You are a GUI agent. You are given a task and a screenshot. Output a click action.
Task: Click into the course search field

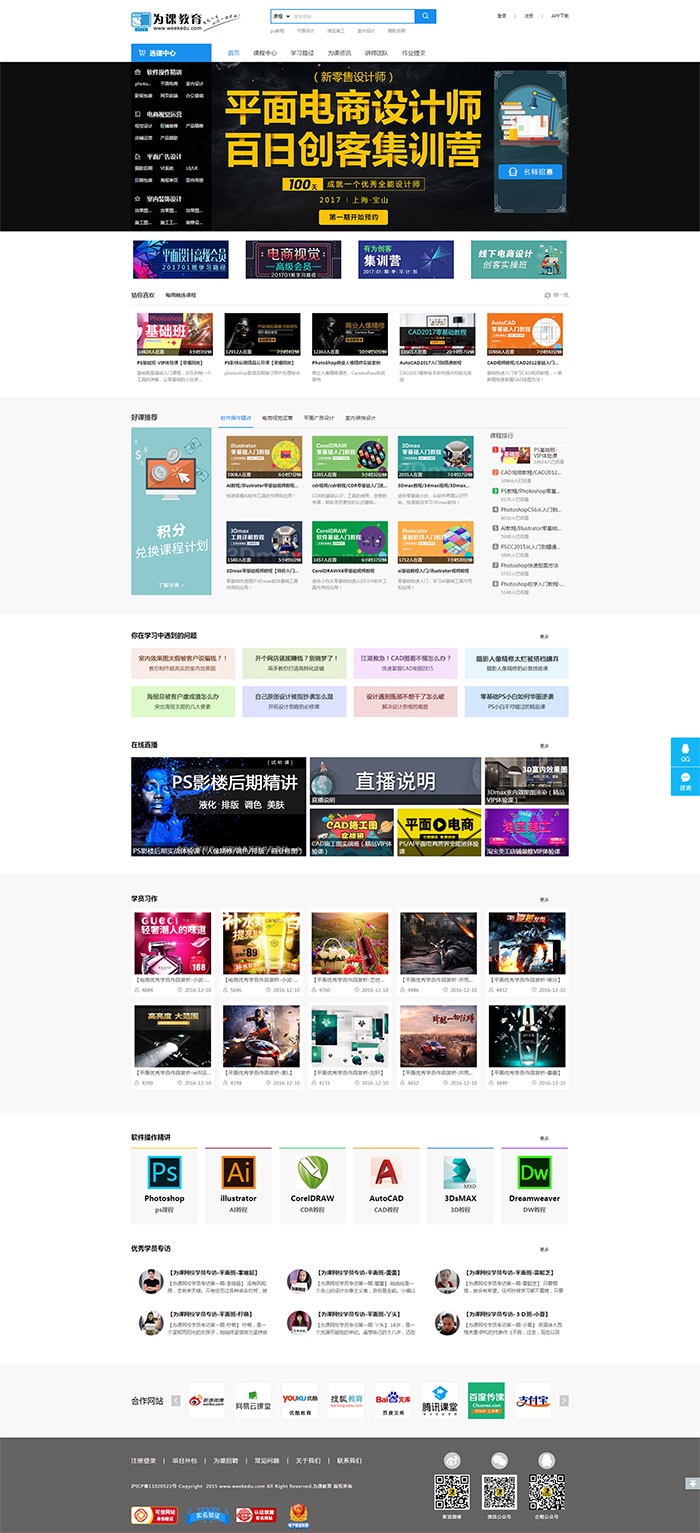(x=352, y=16)
